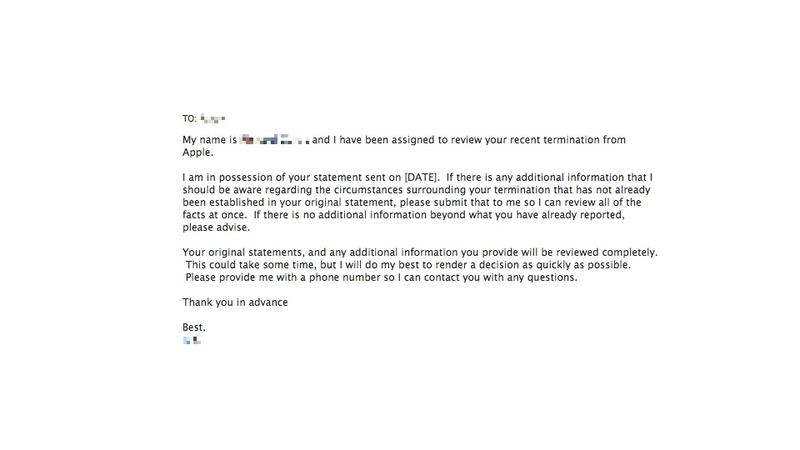Click the word "Apple." on the second line
This screenshot has height=450, width=800.
198,153
